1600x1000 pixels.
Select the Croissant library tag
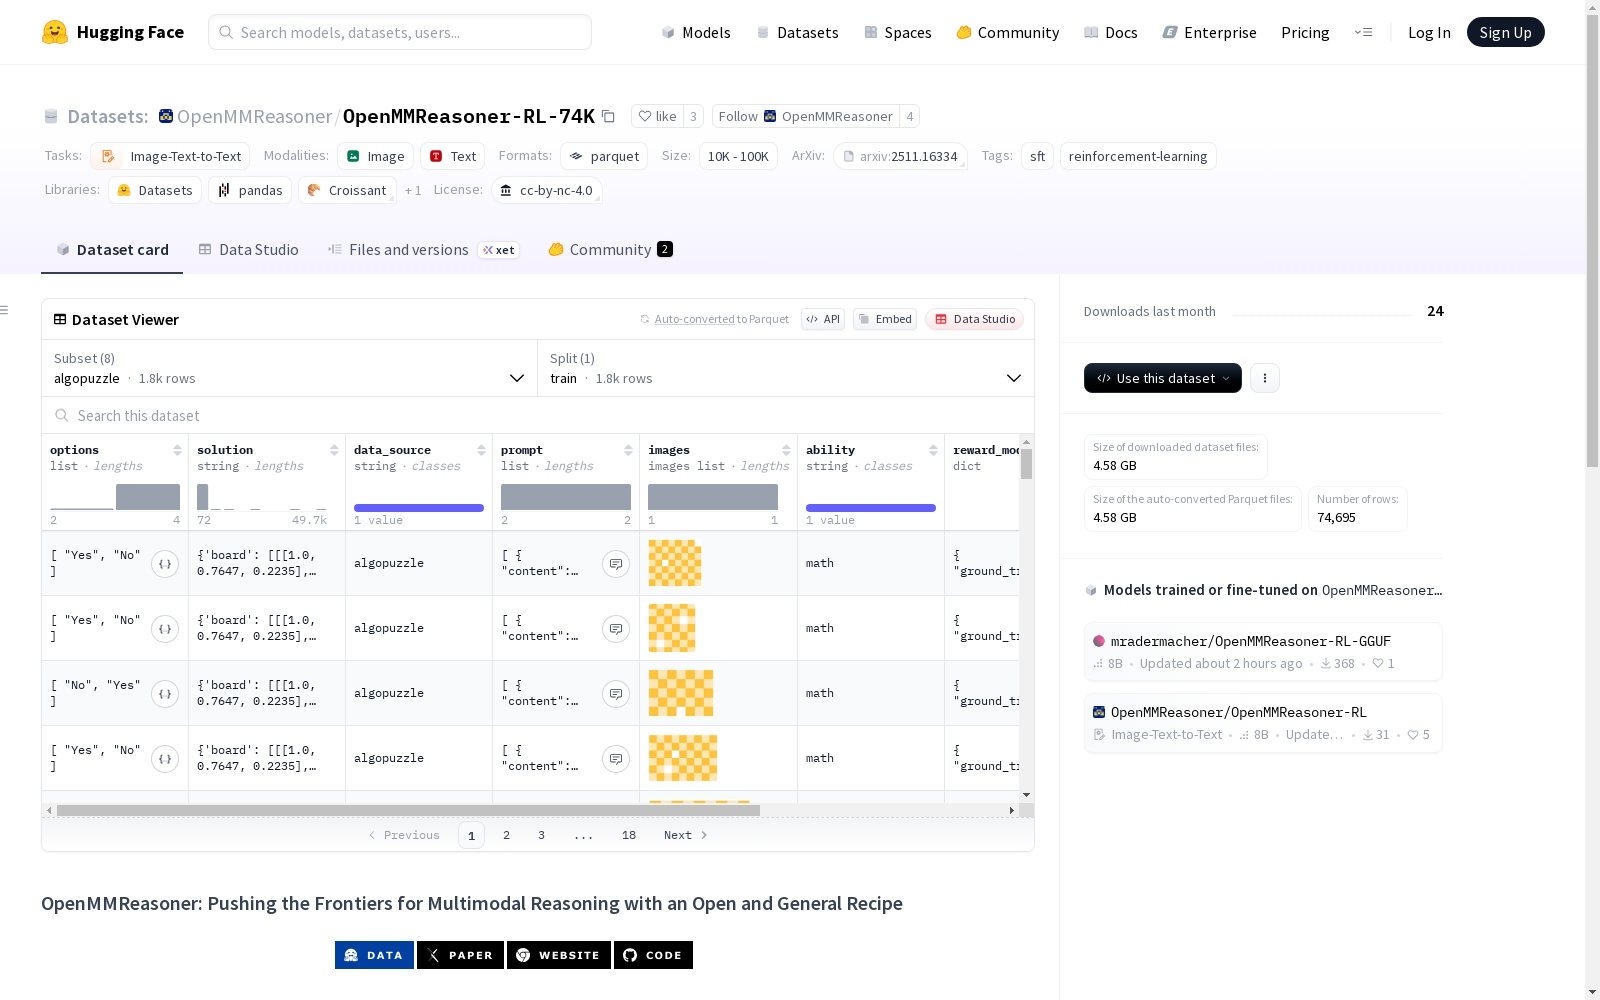(347, 190)
